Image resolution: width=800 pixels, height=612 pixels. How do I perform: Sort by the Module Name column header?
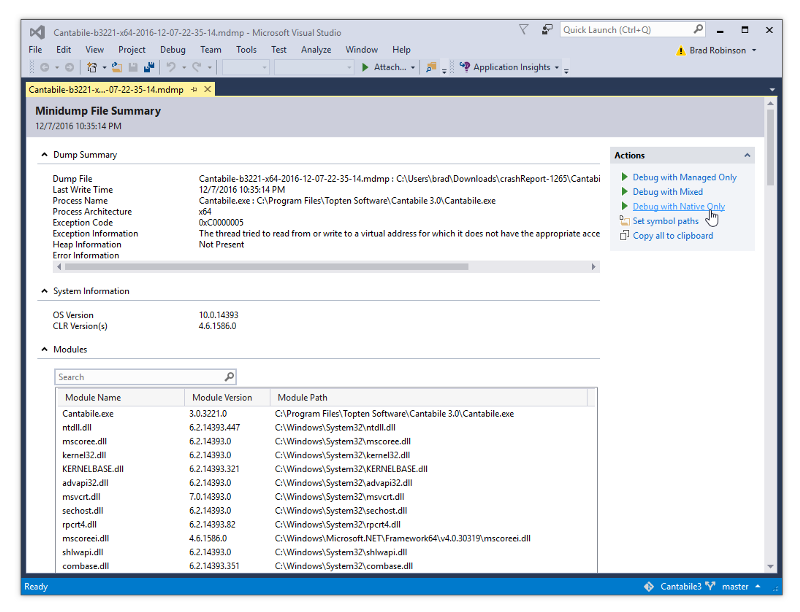120,397
